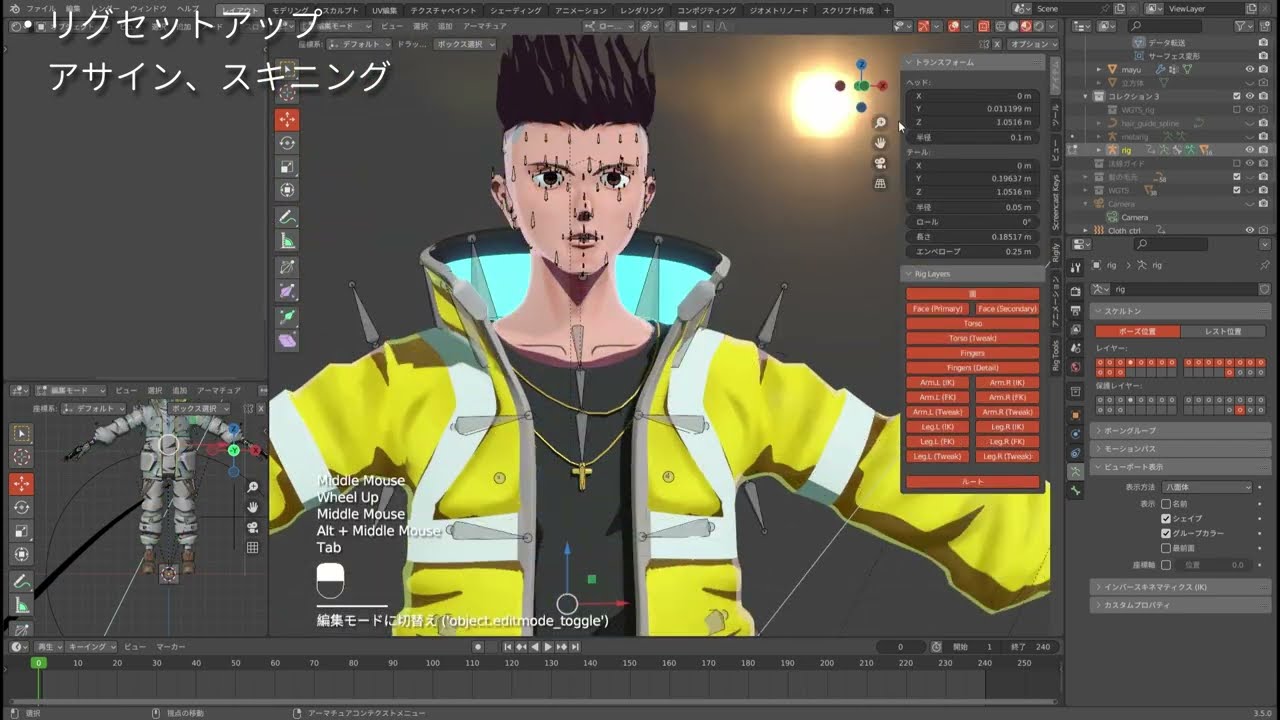
Task: Click the Torso (Tweak) rig layer button
Action: [x=973, y=338]
